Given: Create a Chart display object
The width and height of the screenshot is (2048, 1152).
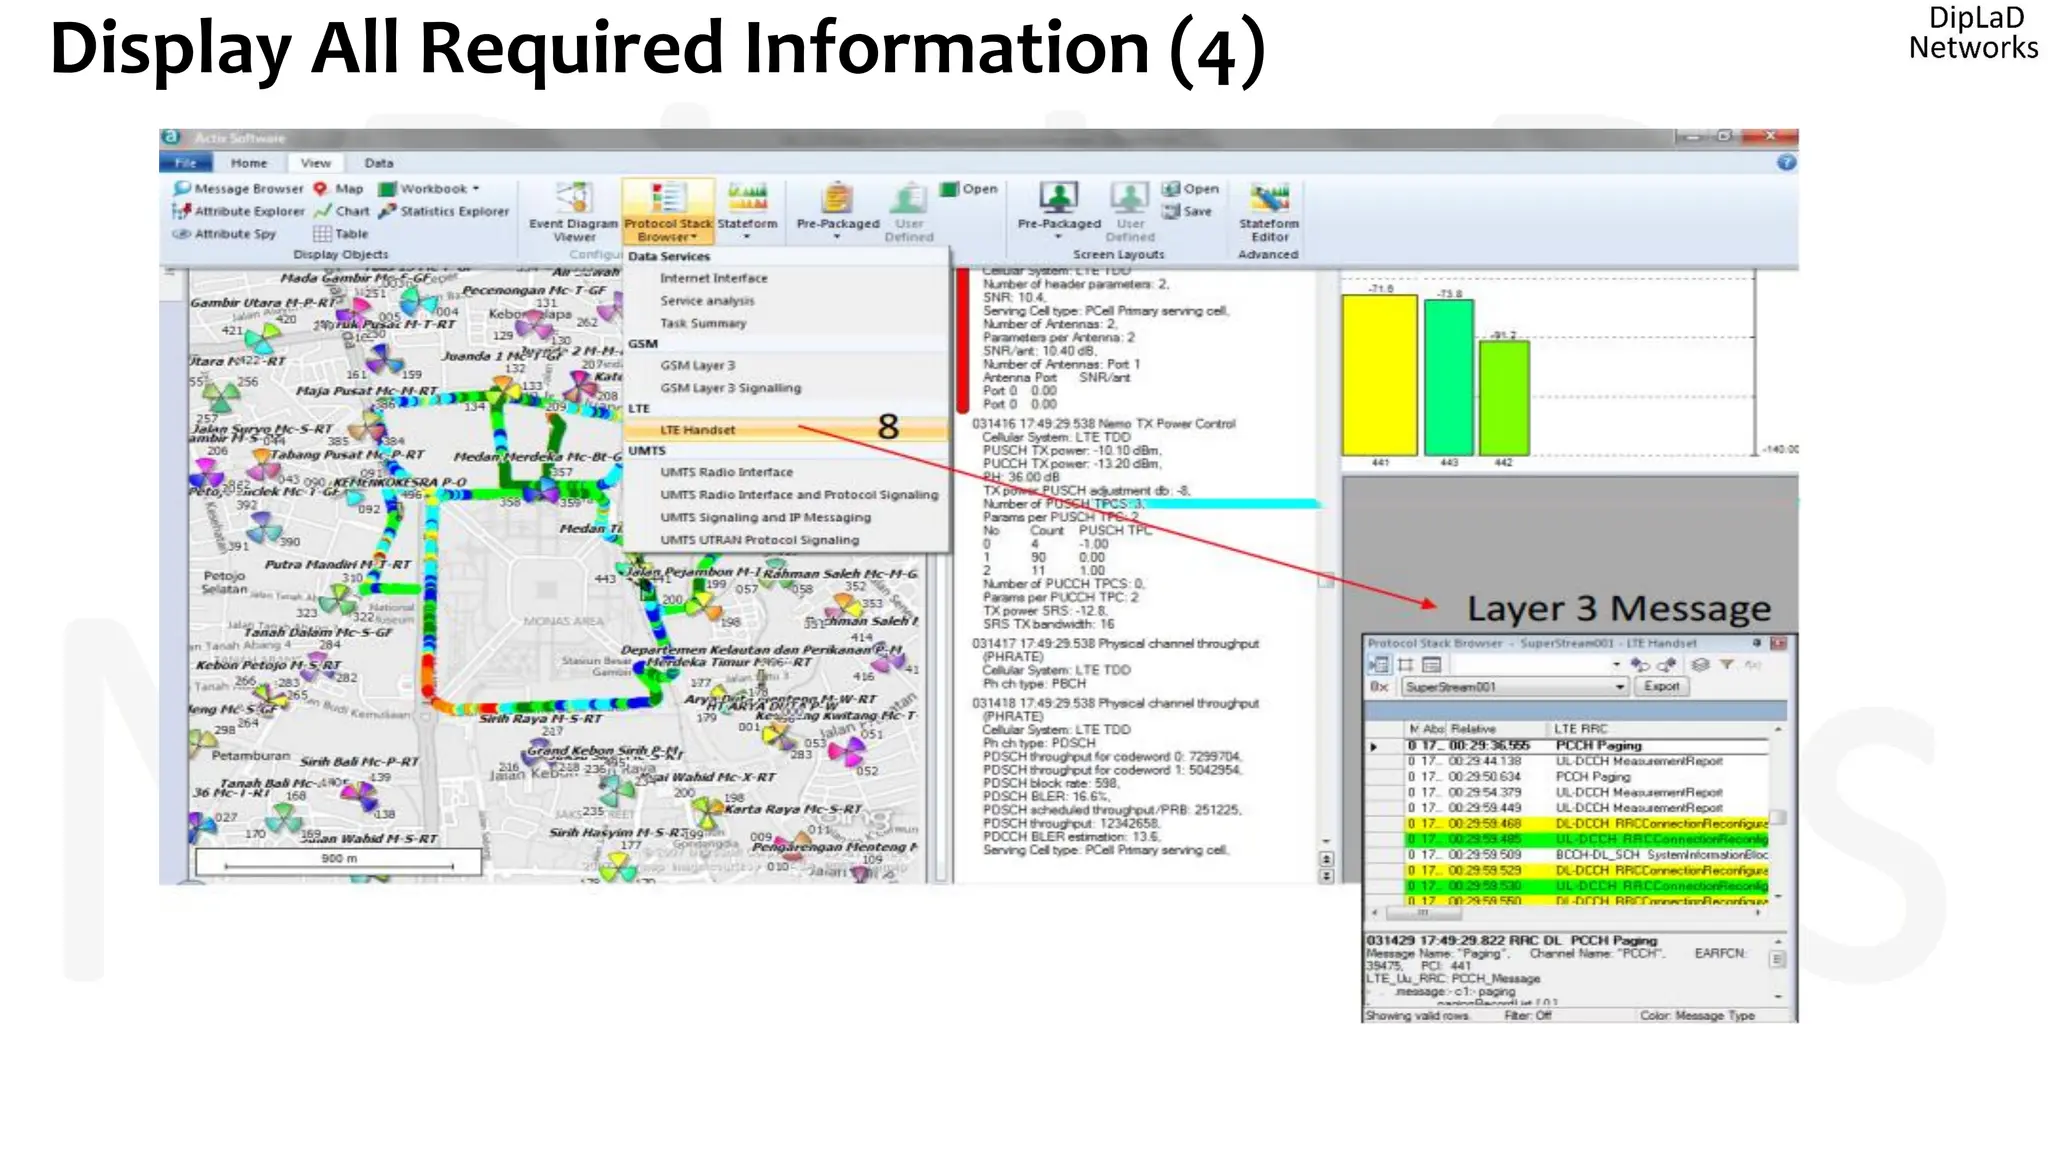Looking at the screenshot, I should coord(341,211).
